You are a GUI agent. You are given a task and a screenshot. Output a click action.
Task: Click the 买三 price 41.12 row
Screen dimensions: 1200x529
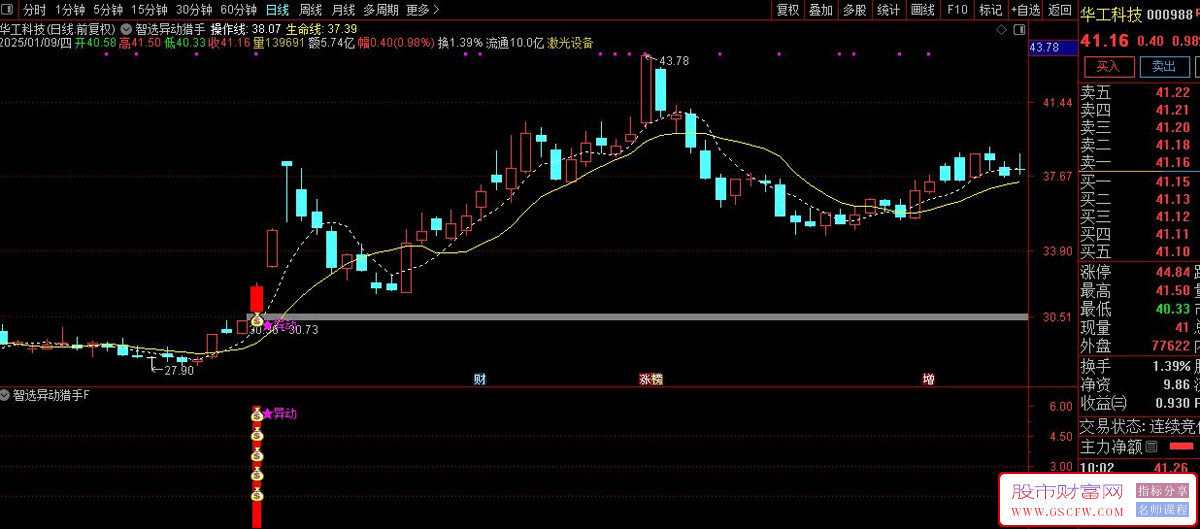click(x=1139, y=217)
